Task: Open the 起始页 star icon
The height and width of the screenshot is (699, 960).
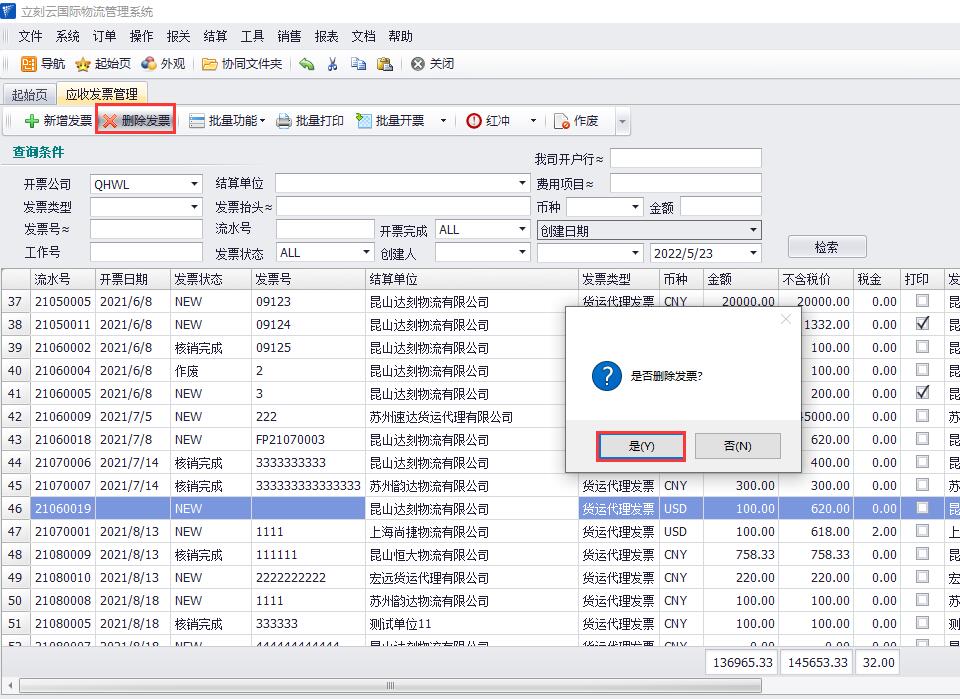Action: pyautogui.click(x=83, y=64)
